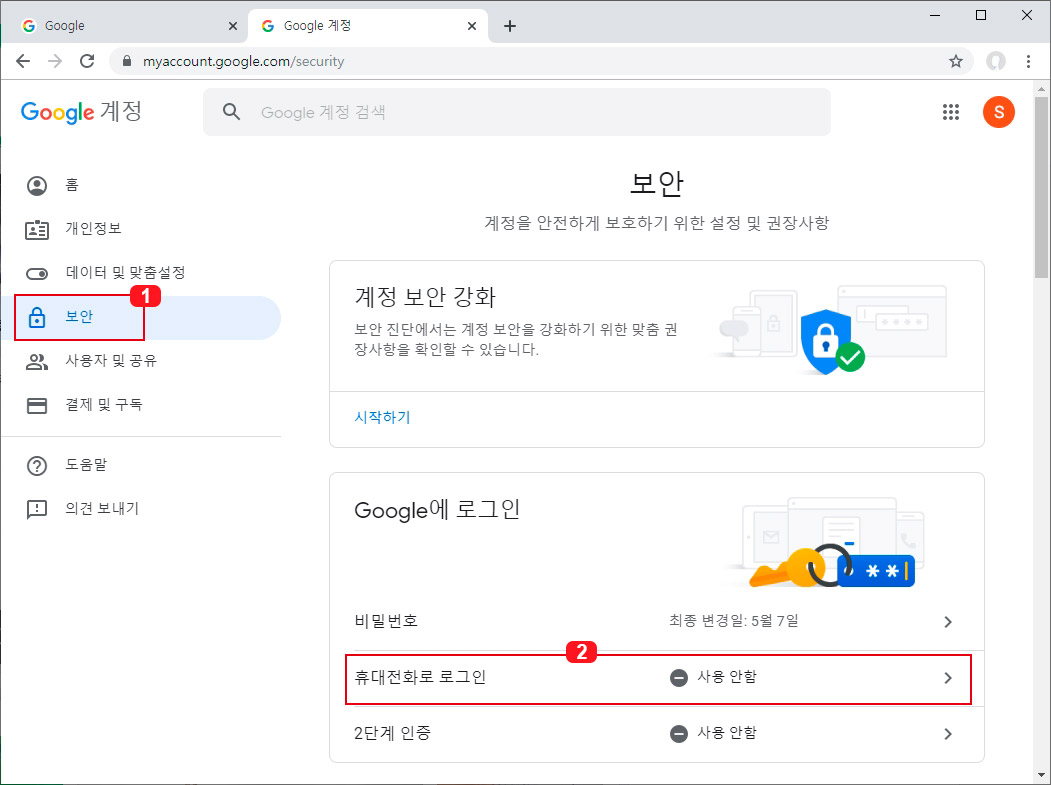Click the Google에 로그인 heading

pyautogui.click(x=437, y=510)
